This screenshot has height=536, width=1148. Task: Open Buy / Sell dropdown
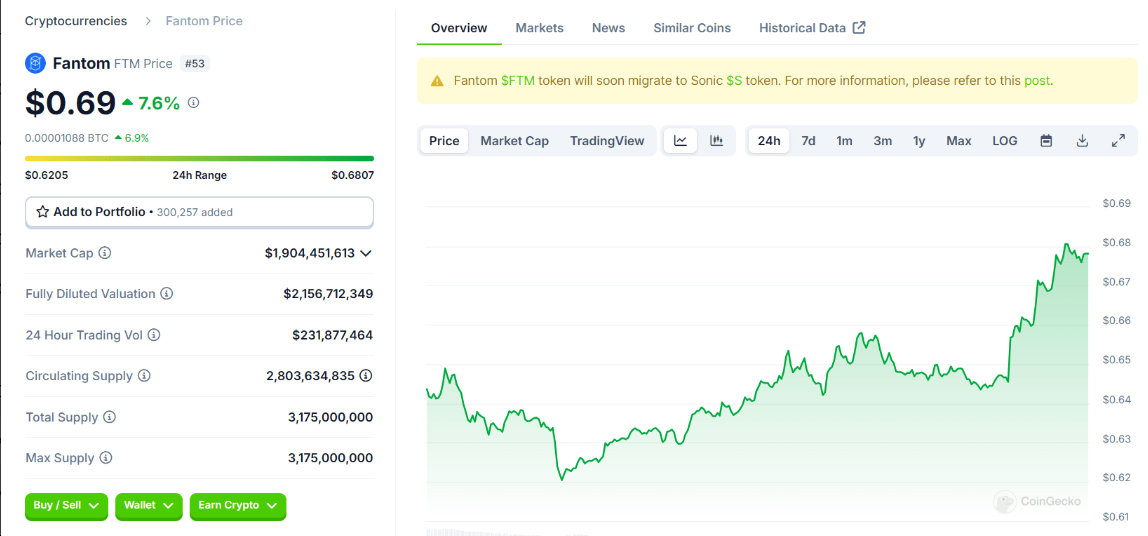tap(67, 505)
